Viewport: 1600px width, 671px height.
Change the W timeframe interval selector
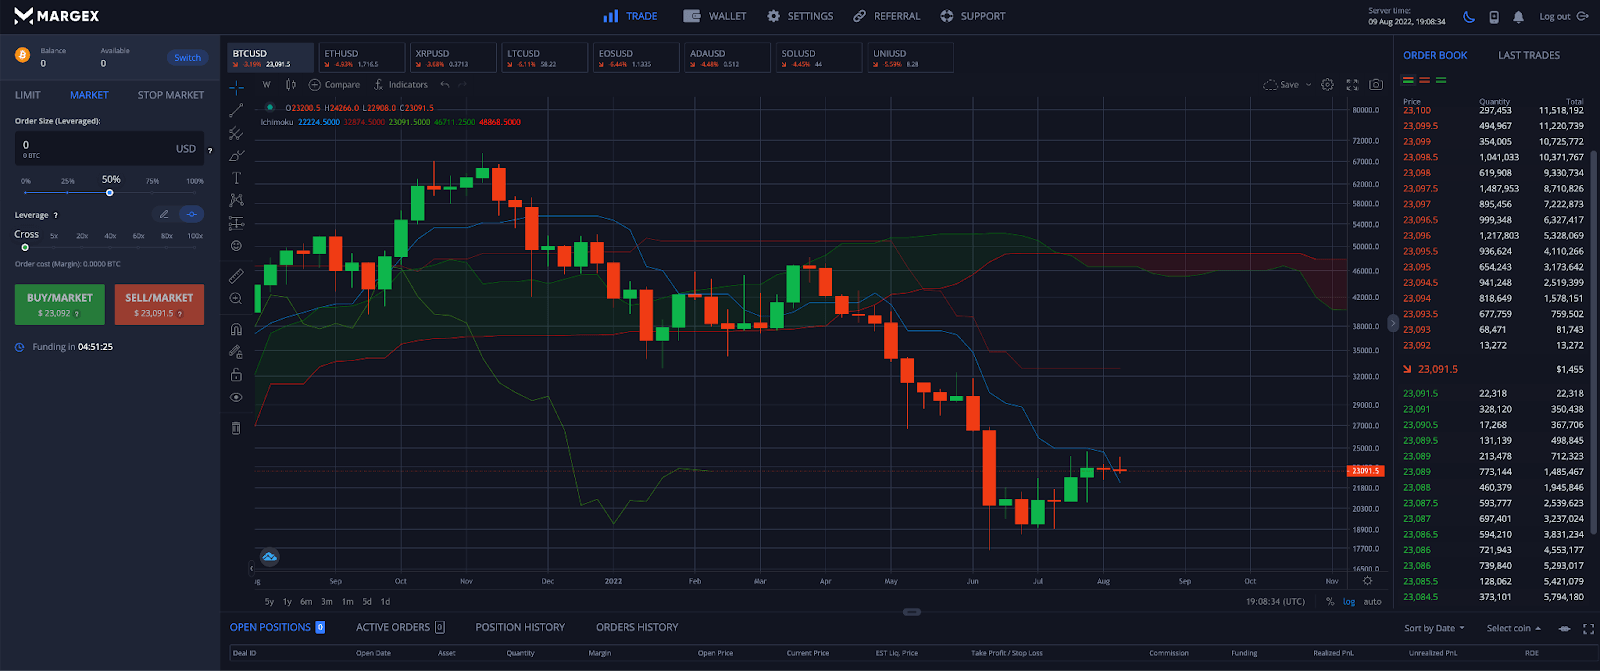(x=267, y=85)
